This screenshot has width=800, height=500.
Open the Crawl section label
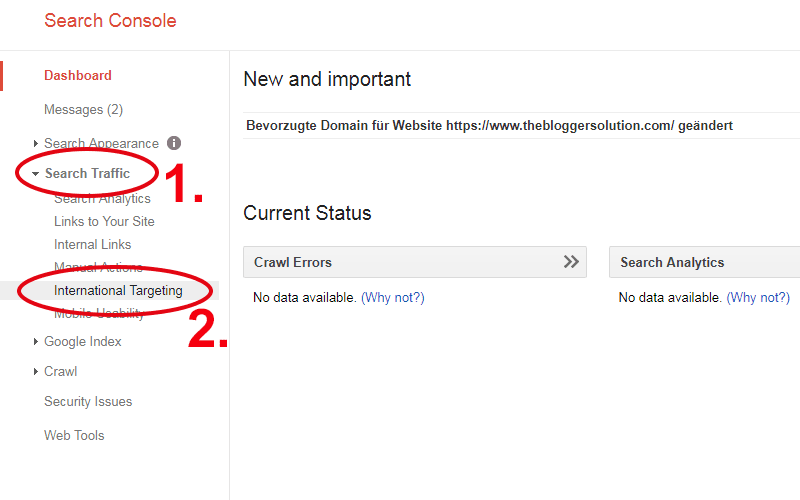click(x=61, y=371)
